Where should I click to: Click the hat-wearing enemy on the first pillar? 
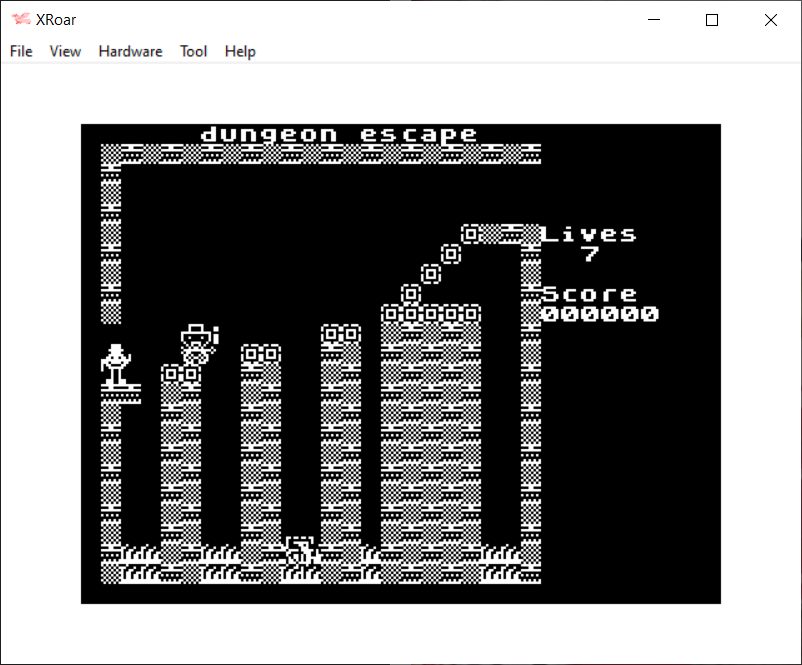(x=198, y=344)
